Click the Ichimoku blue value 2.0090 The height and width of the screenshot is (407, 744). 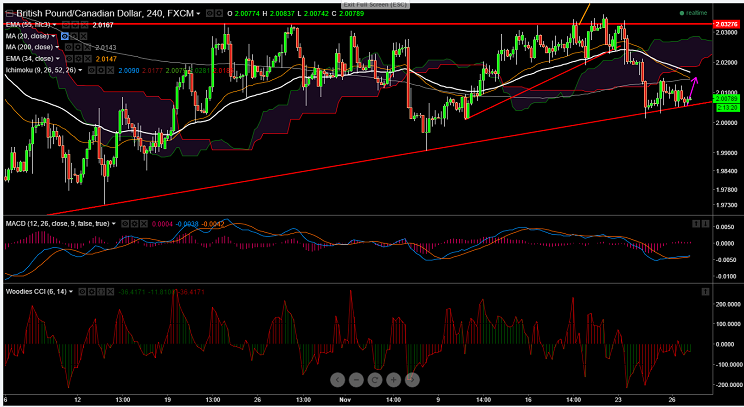tap(129, 70)
